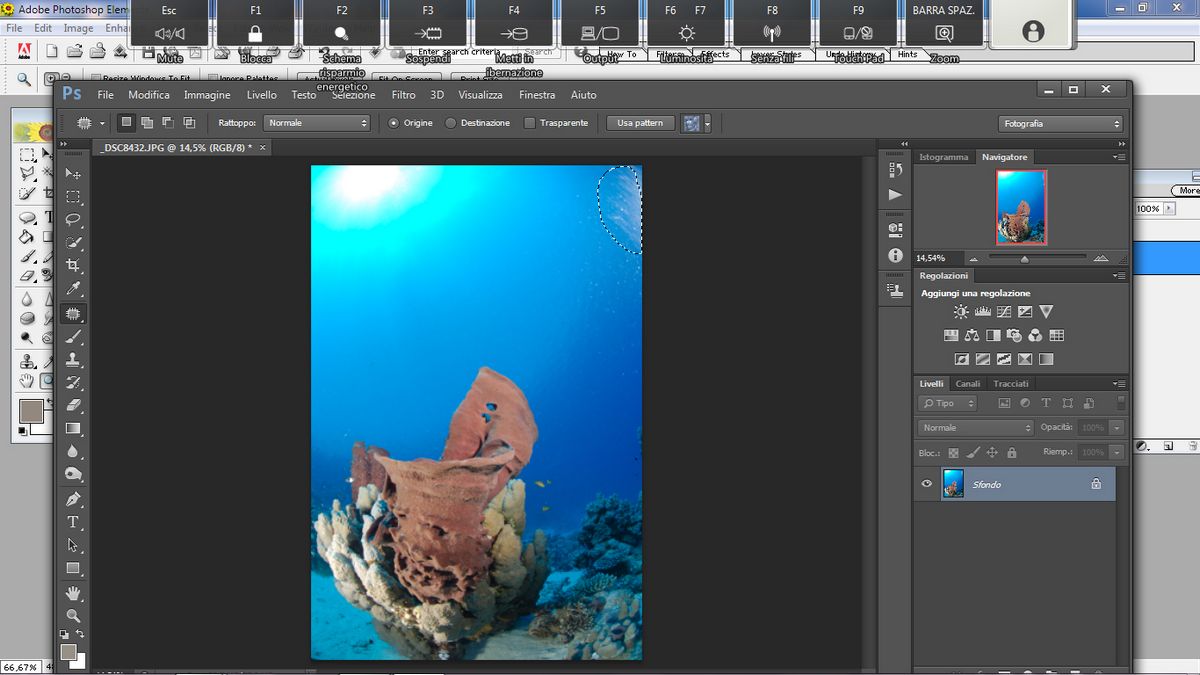Select the Clone Stamp tool

[73, 361]
